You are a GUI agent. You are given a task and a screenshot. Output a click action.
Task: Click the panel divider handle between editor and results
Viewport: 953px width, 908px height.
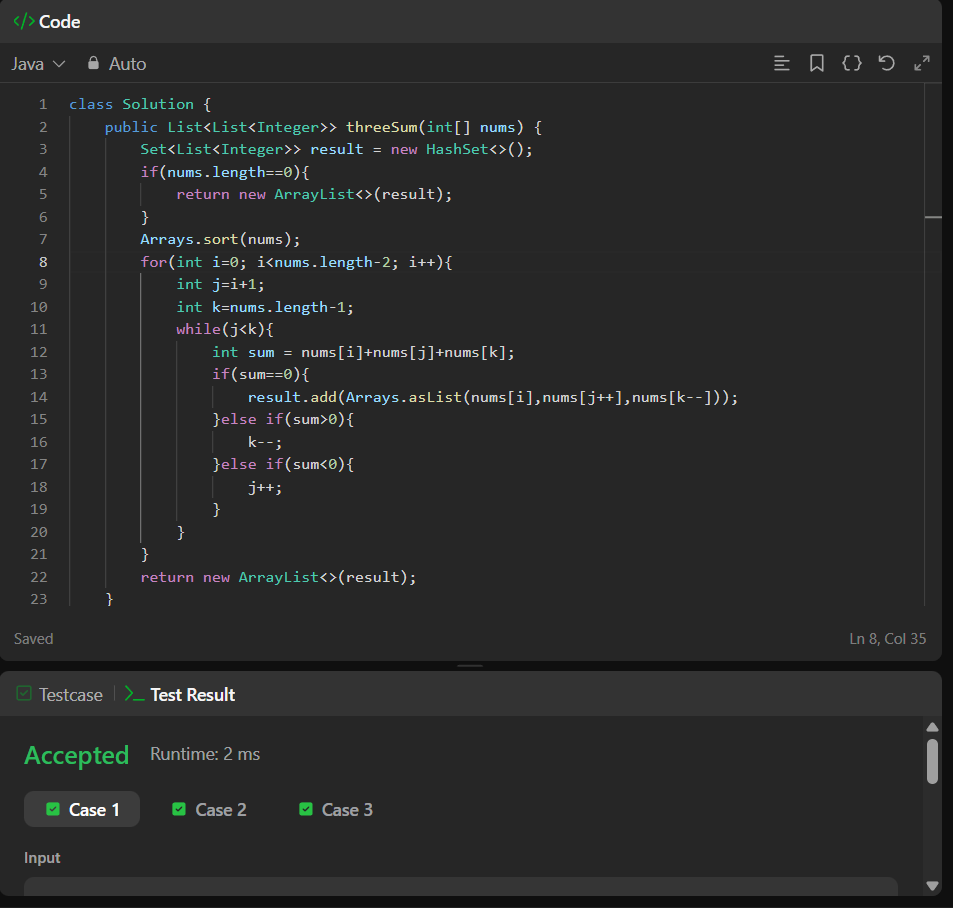point(470,666)
